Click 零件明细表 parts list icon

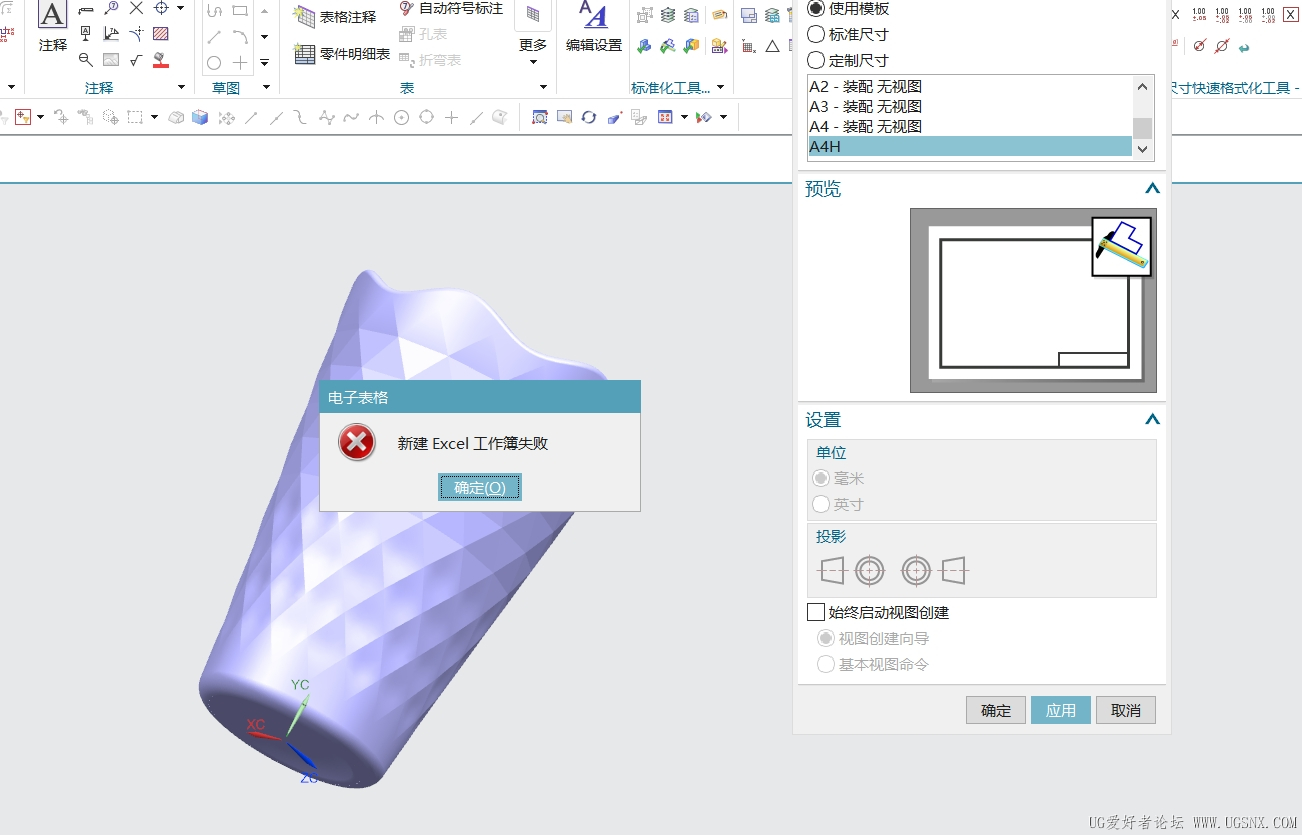(342, 54)
